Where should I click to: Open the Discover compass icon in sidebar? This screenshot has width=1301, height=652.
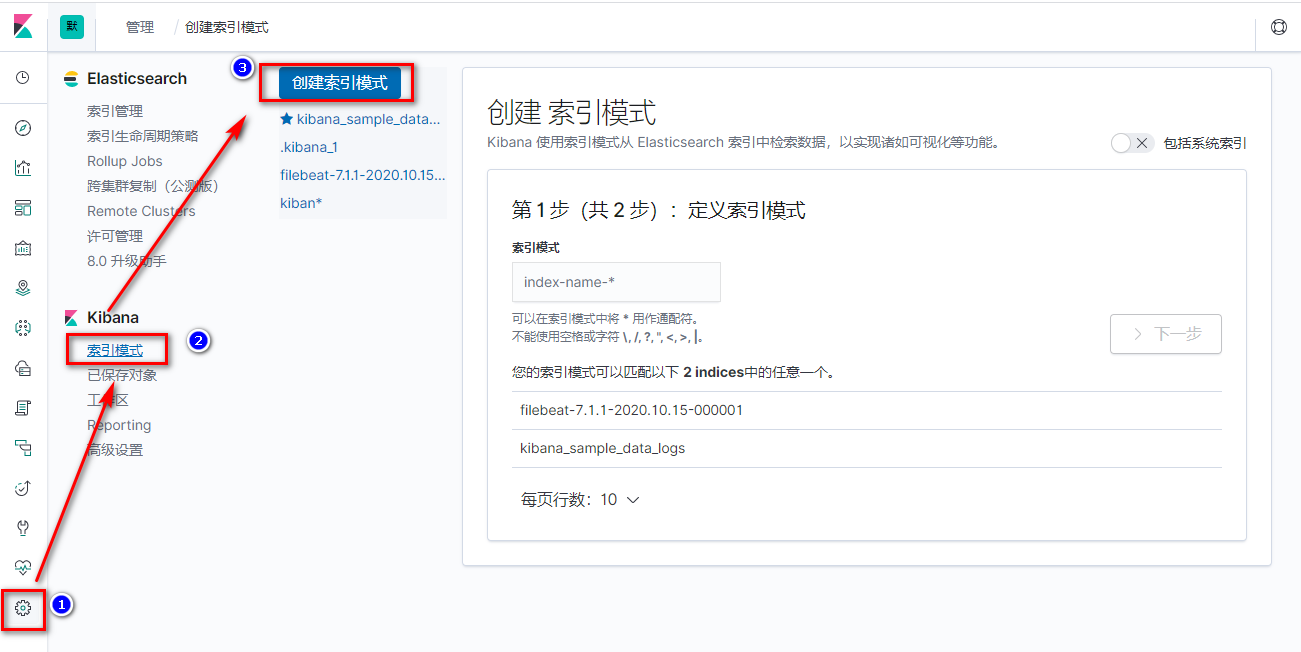click(23, 128)
